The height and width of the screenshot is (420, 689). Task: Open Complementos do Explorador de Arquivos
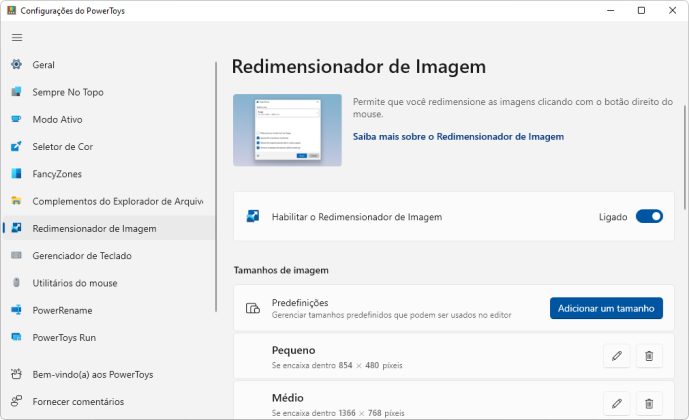[118, 201]
